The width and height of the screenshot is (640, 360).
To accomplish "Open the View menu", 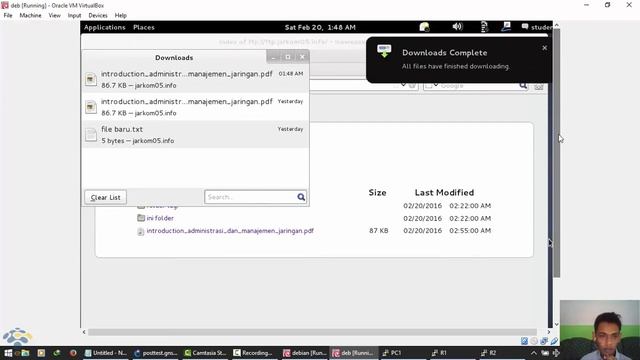I will [54, 16].
